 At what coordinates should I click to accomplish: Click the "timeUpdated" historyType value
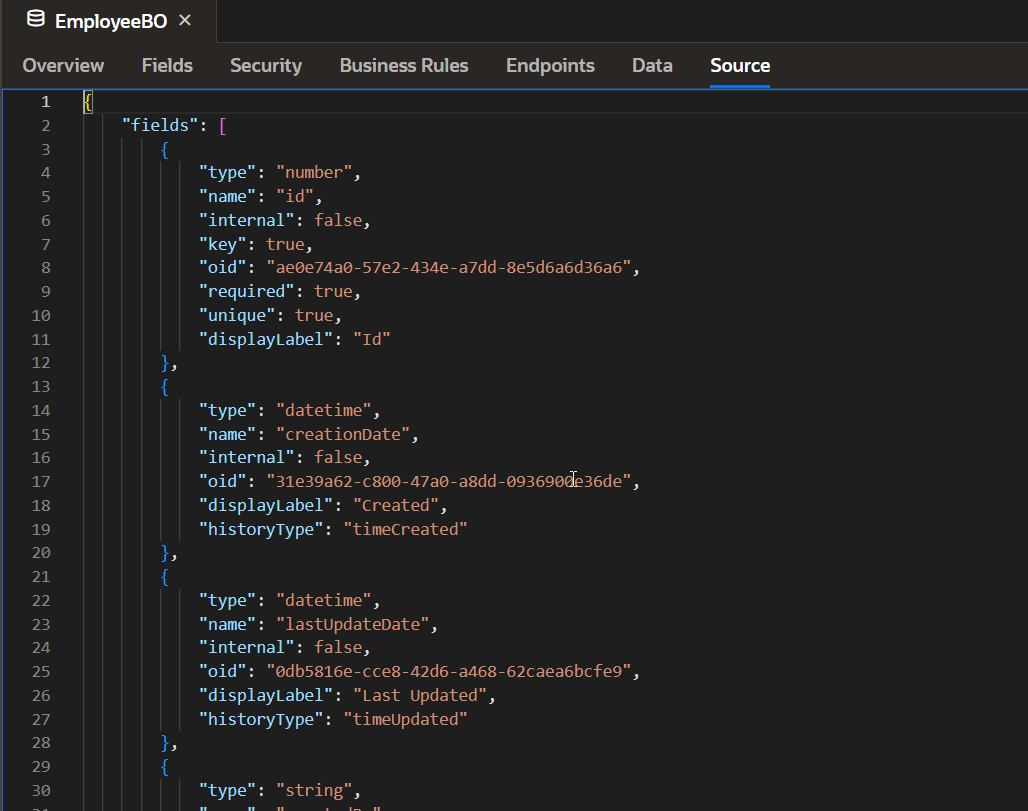coord(405,719)
